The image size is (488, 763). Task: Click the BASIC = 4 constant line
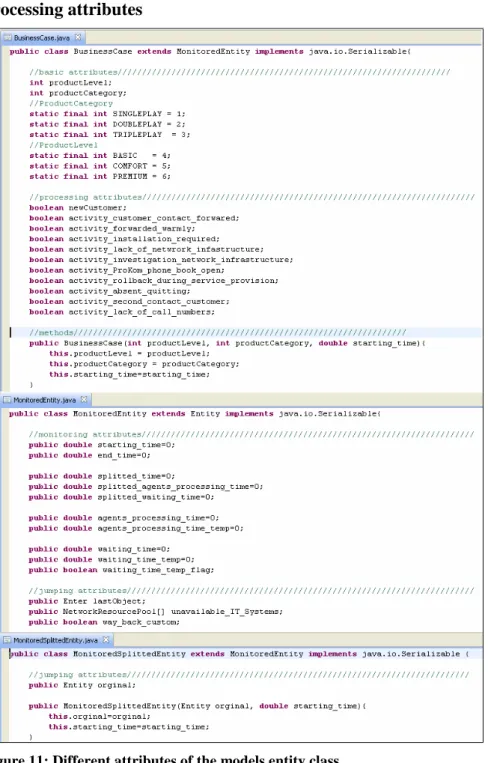(x=100, y=156)
